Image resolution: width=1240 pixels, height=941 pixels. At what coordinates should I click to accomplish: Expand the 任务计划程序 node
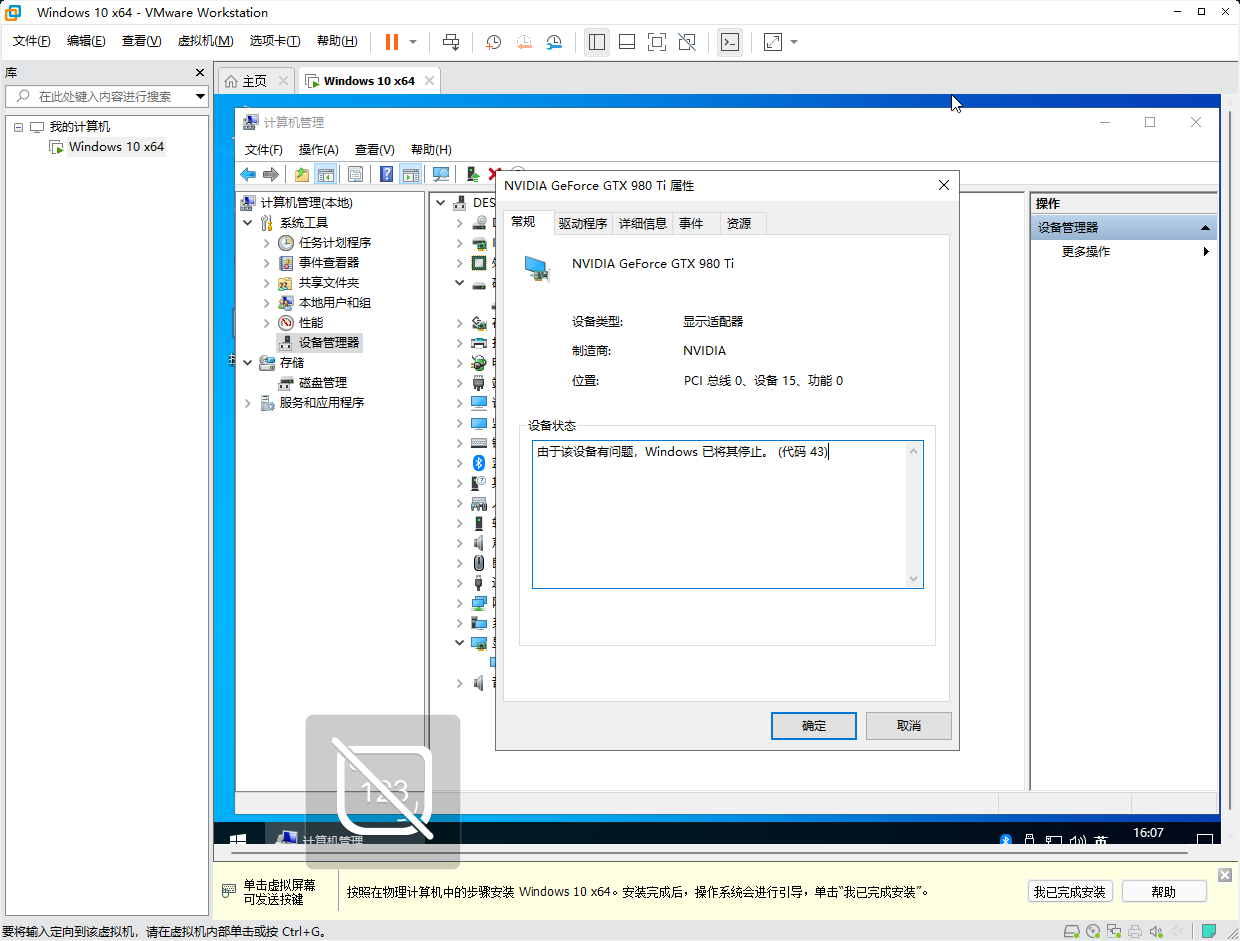point(266,243)
